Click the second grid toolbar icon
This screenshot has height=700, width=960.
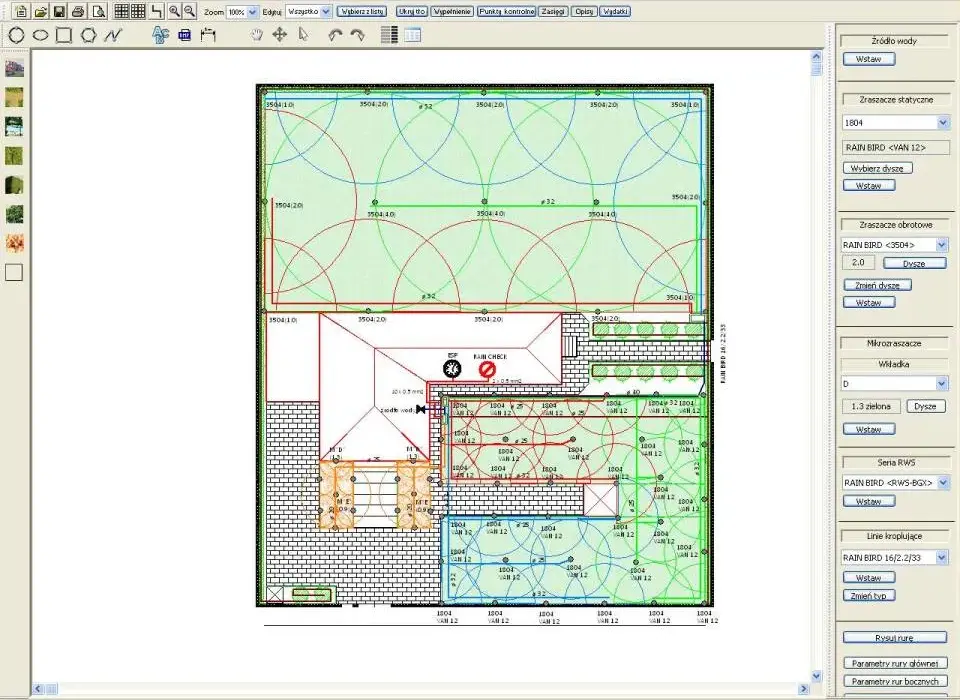pos(138,11)
